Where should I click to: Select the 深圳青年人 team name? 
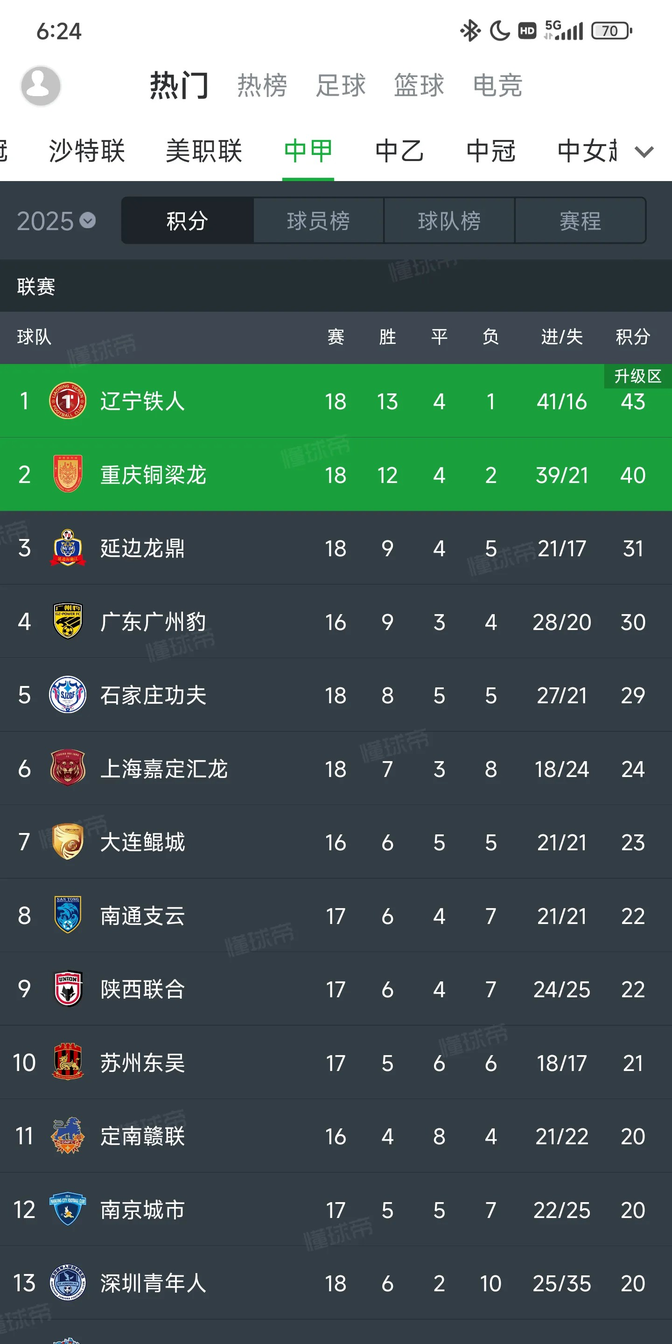154,1283
